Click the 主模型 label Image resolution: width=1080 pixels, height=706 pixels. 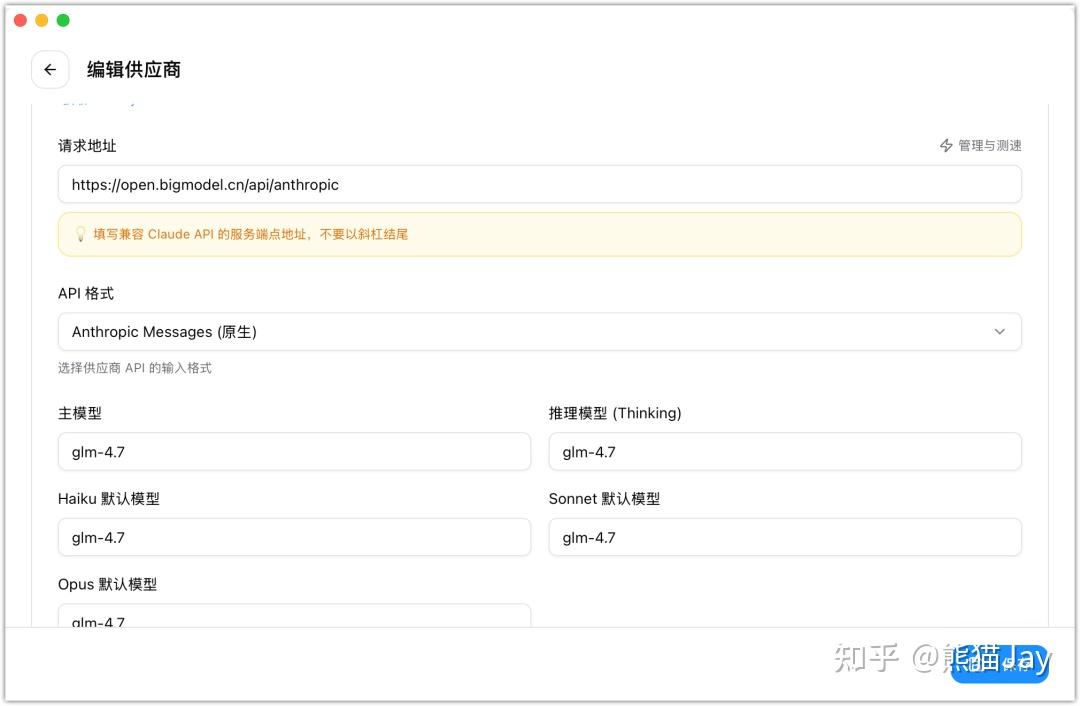point(80,413)
